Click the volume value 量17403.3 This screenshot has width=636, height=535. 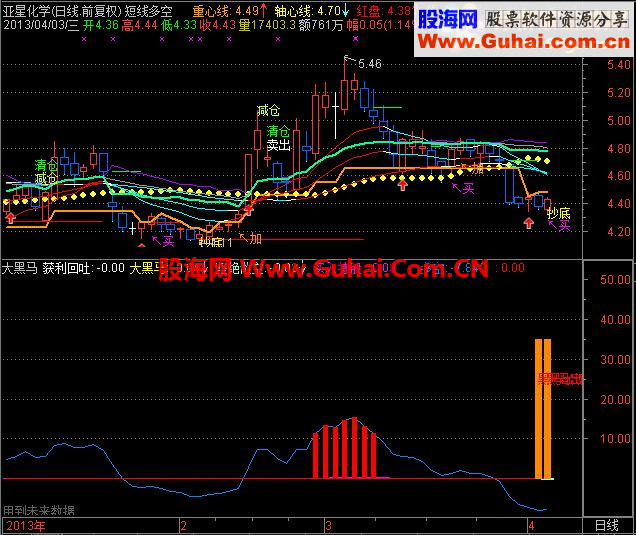pyautogui.click(x=267, y=25)
